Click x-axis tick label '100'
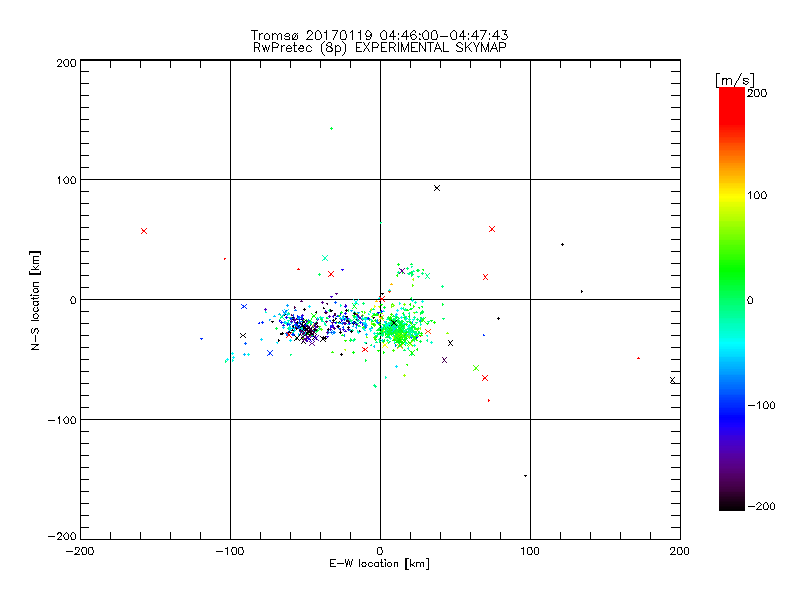 click(x=530, y=551)
